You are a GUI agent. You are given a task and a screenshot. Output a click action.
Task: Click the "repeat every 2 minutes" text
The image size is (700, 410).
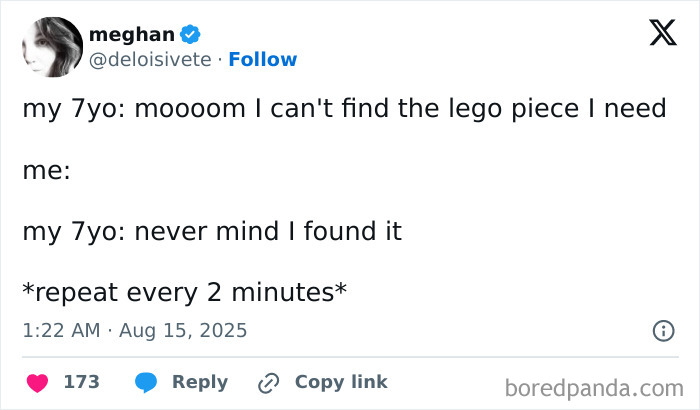(185, 292)
